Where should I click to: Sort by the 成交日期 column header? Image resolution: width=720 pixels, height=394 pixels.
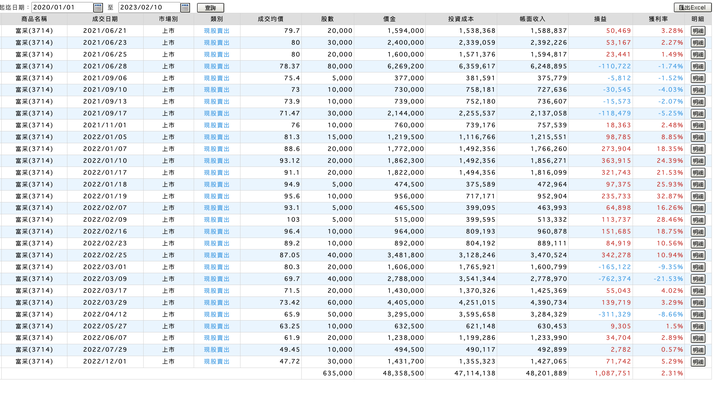click(x=105, y=19)
